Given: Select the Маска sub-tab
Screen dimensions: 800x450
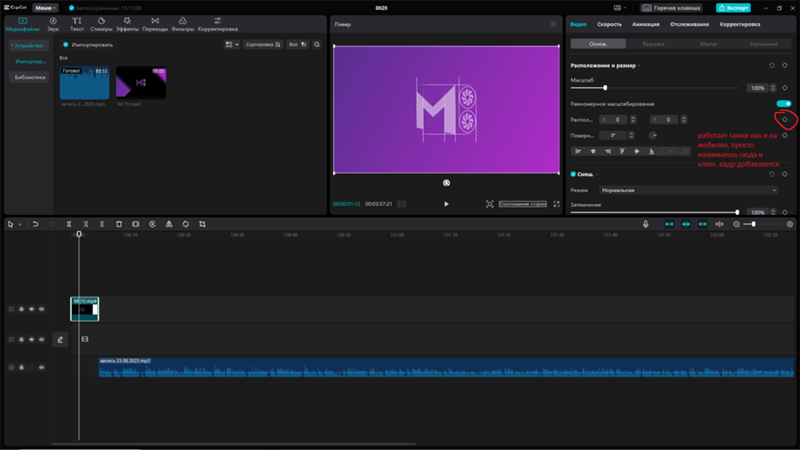Looking at the screenshot, I should click(x=708, y=44).
